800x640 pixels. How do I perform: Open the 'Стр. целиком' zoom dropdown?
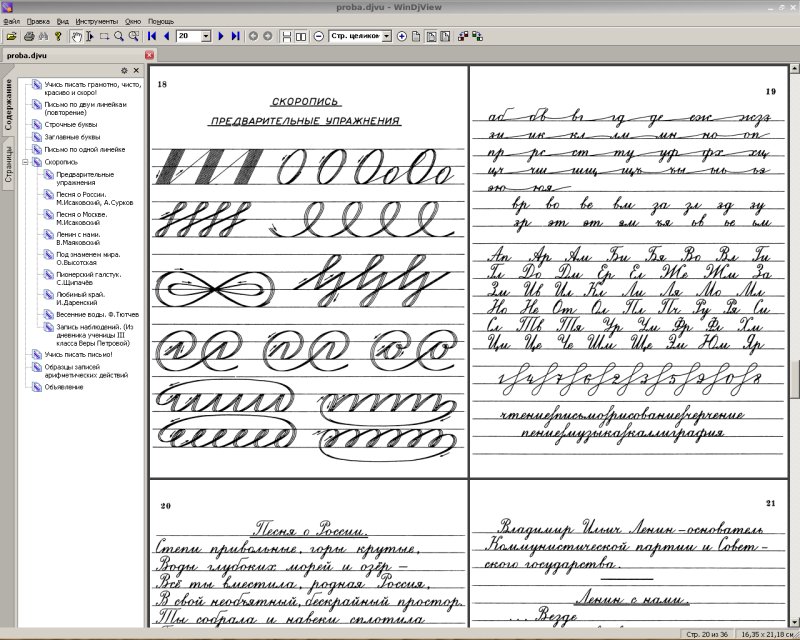[x=386, y=36]
